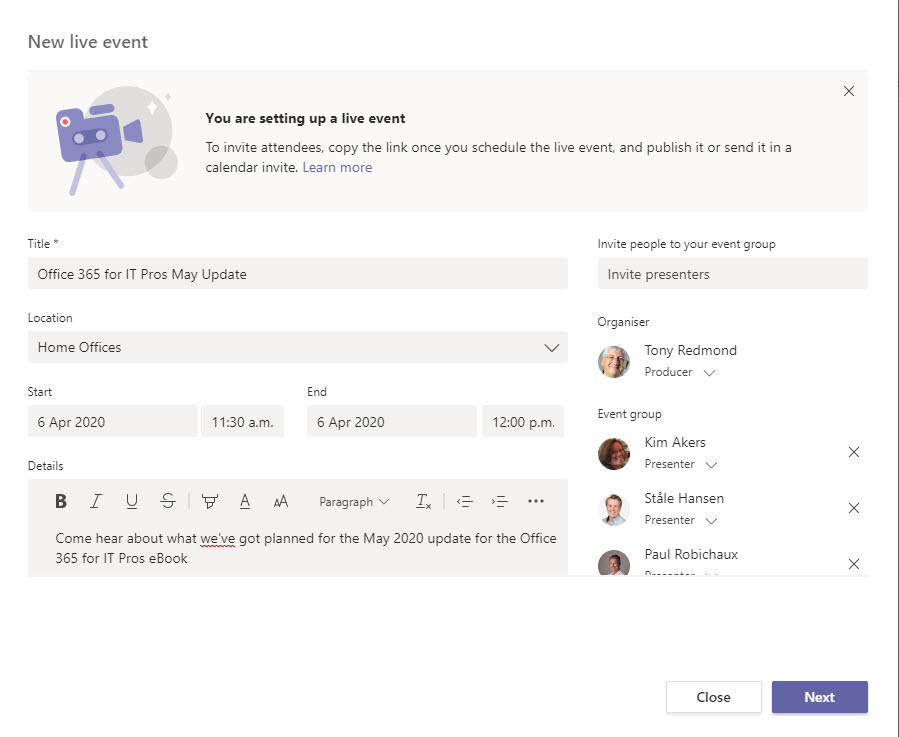Select the name Ståle Hansen
This screenshot has width=899, height=737.
tap(684, 498)
